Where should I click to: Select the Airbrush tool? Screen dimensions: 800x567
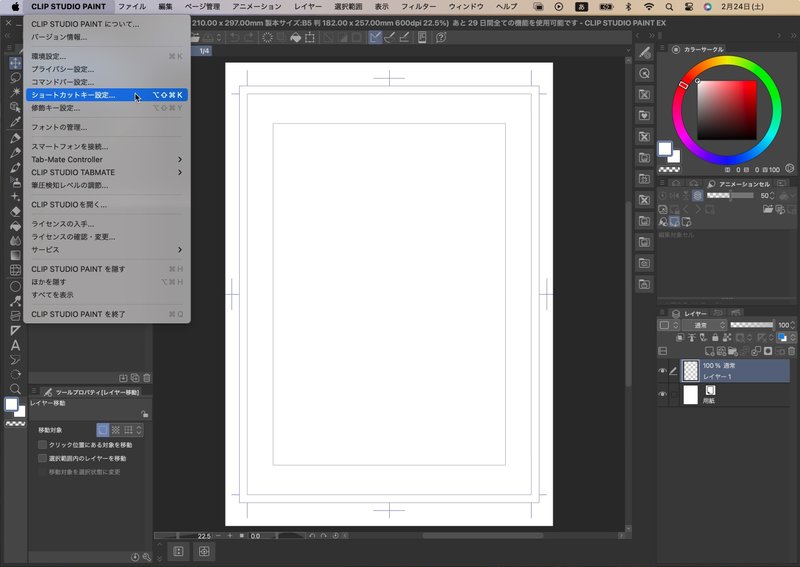(x=15, y=182)
